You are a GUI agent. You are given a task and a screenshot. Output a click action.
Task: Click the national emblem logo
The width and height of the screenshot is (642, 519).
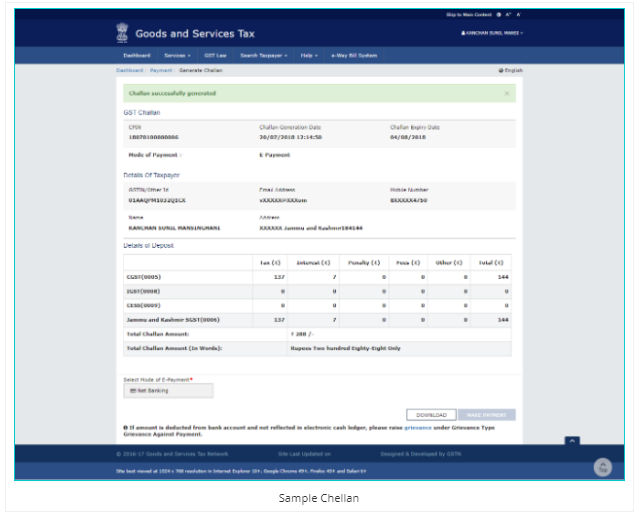click(122, 33)
